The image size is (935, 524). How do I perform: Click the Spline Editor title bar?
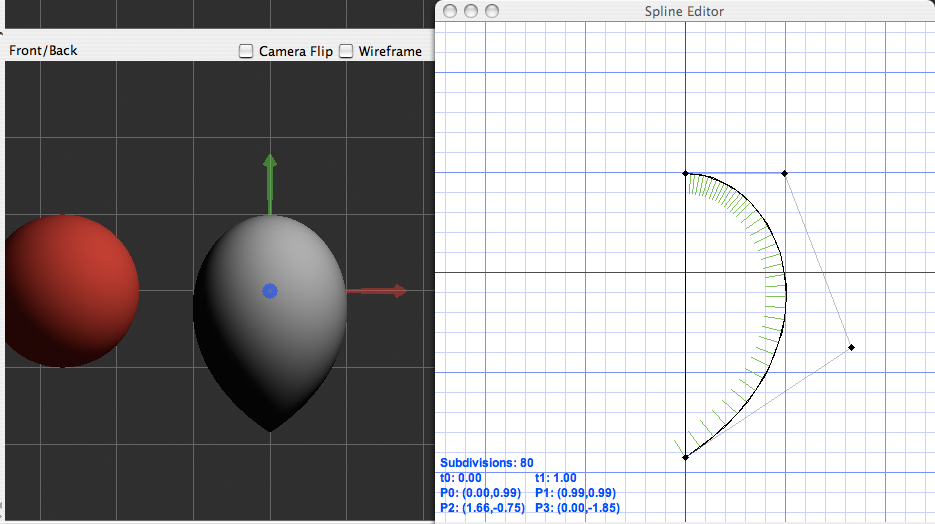pos(685,11)
